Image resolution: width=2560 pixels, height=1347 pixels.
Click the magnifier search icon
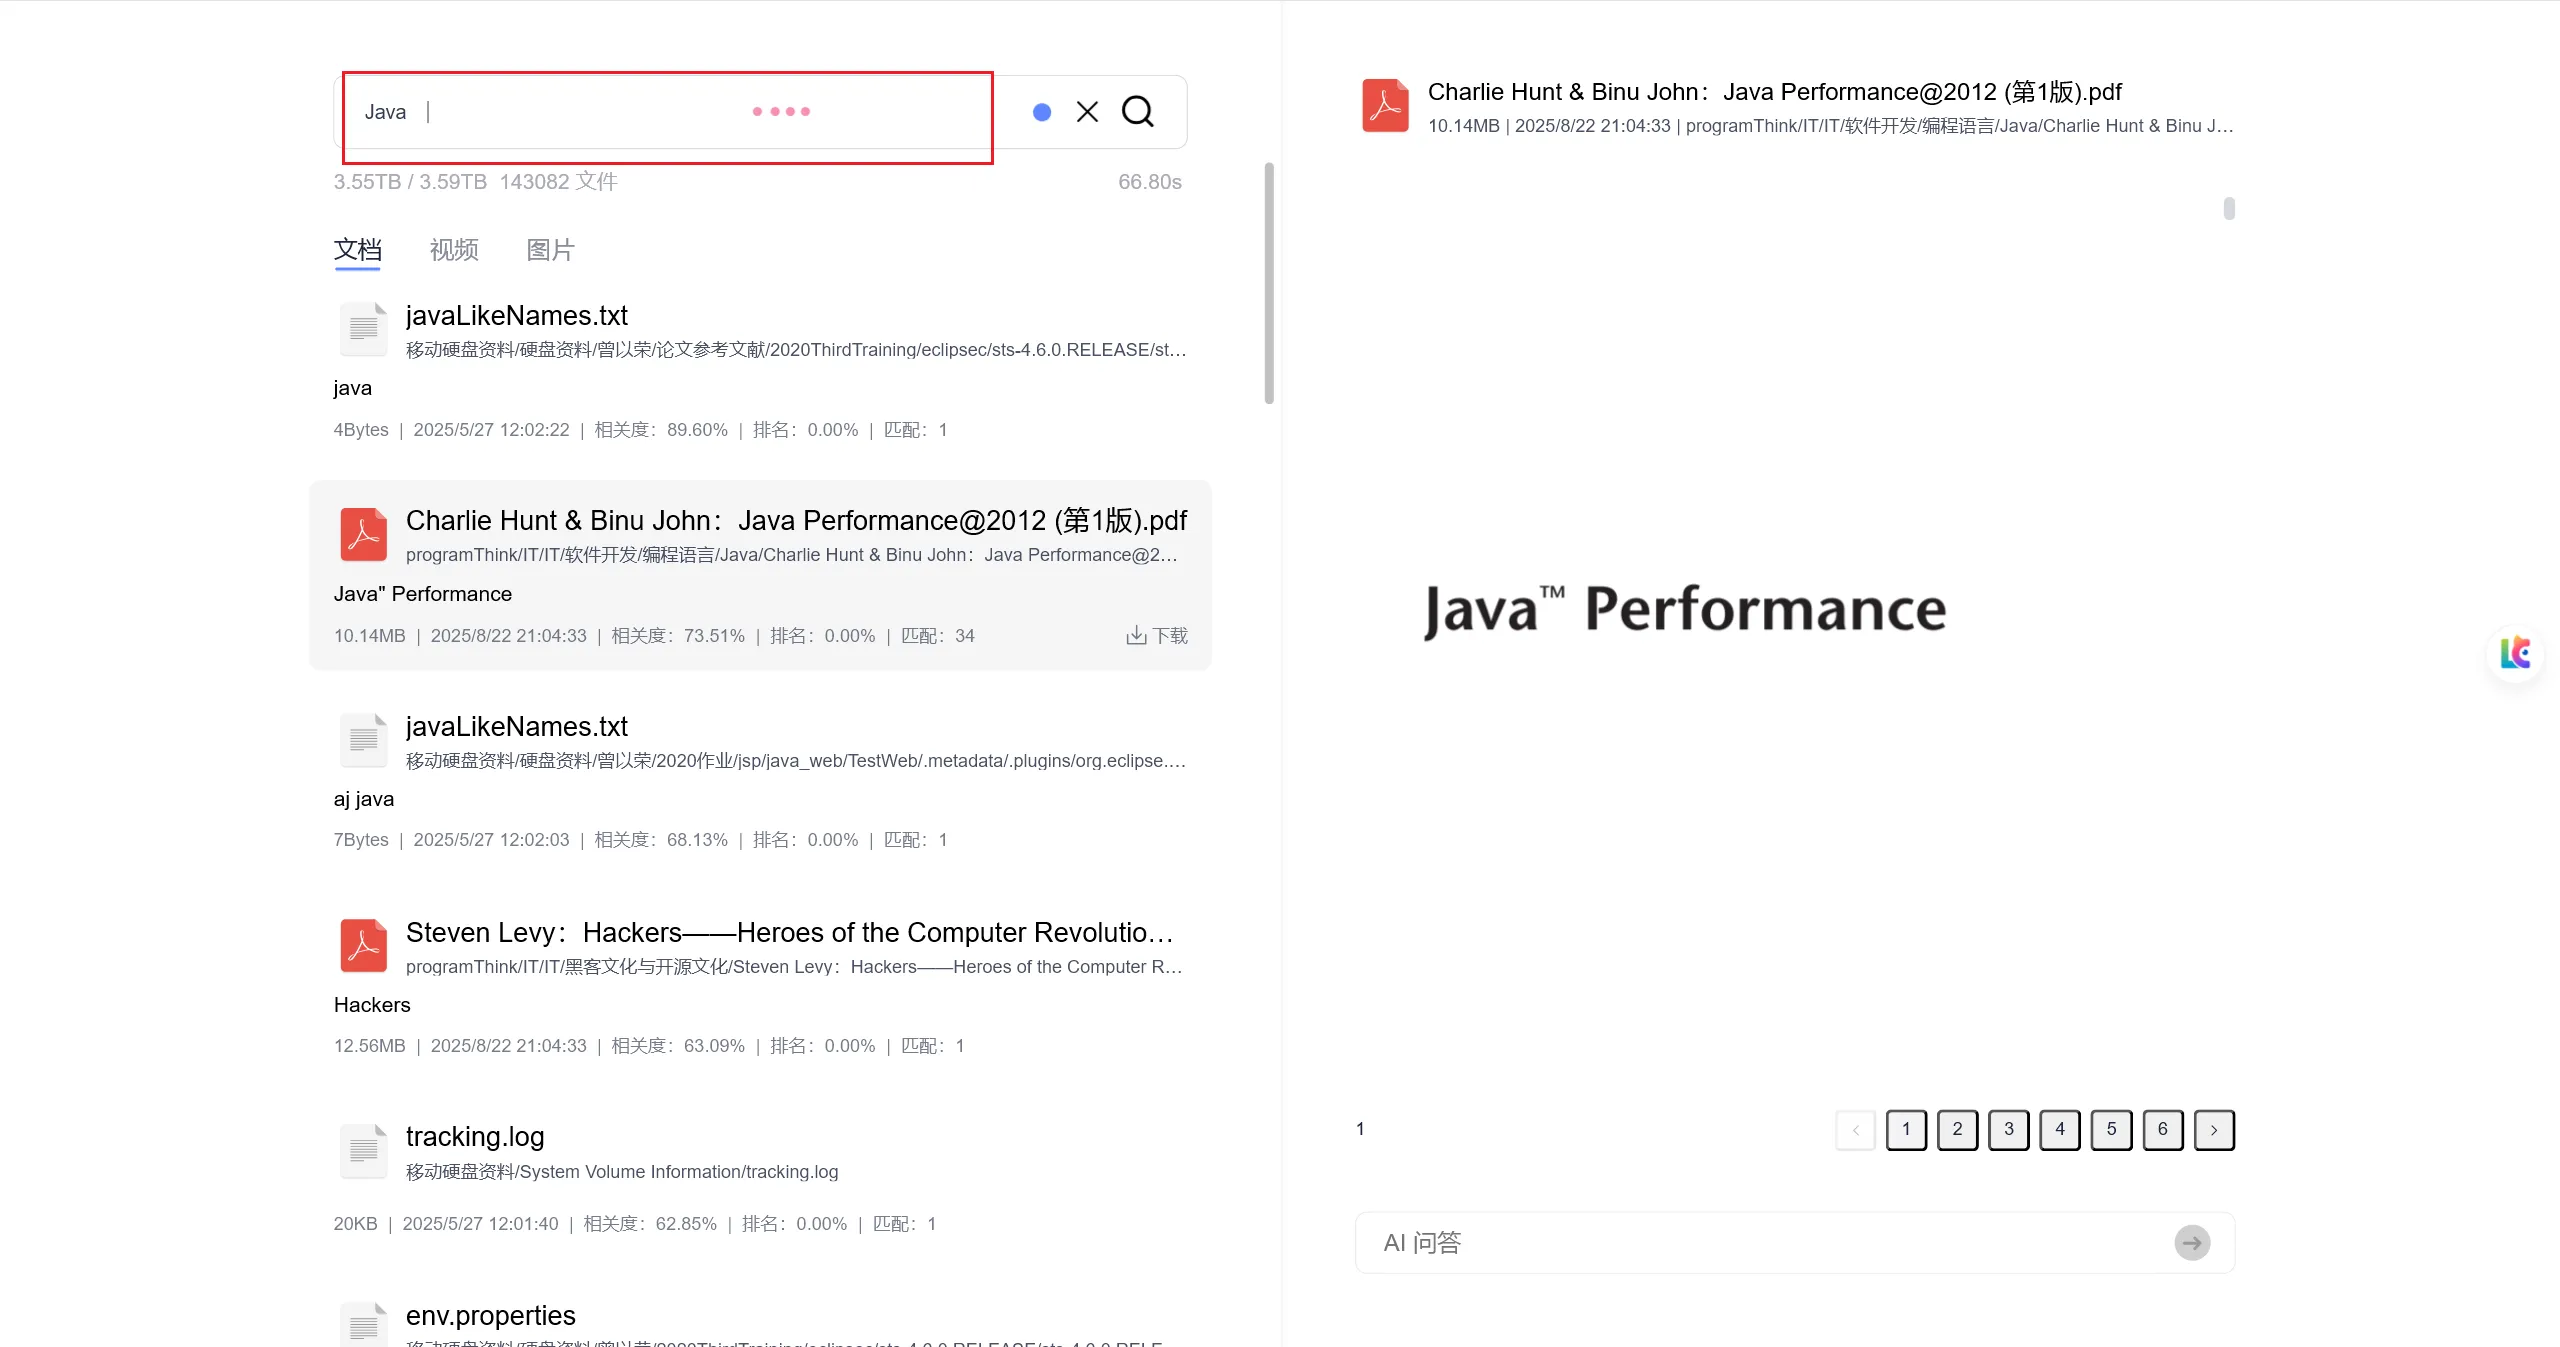click(x=1138, y=111)
